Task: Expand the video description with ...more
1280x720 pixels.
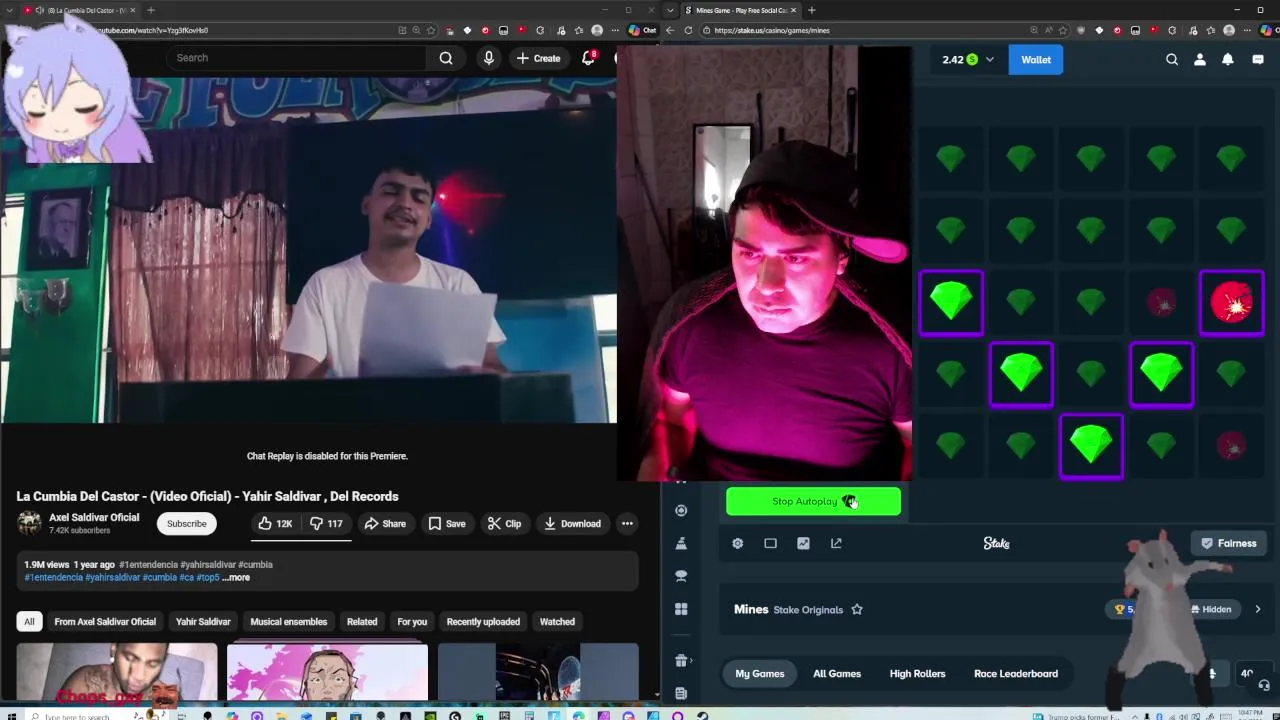Action: click(236, 577)
